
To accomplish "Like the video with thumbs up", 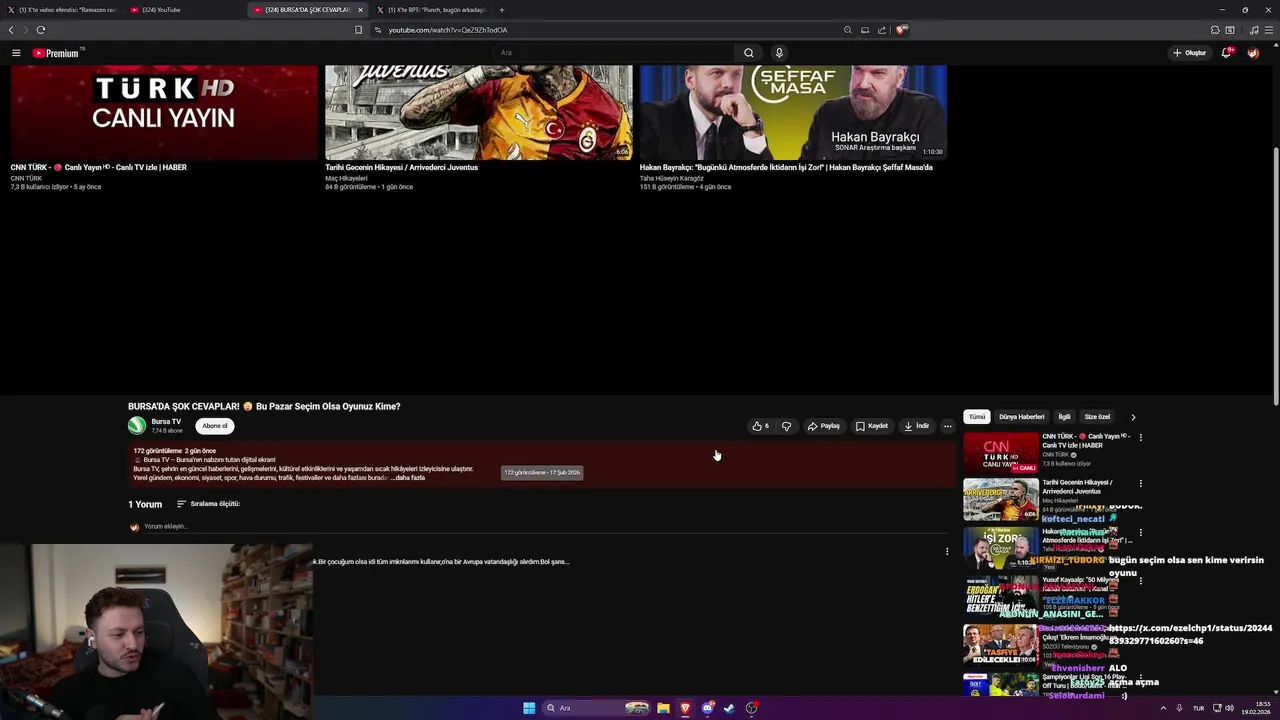I will tap(760, 426).
